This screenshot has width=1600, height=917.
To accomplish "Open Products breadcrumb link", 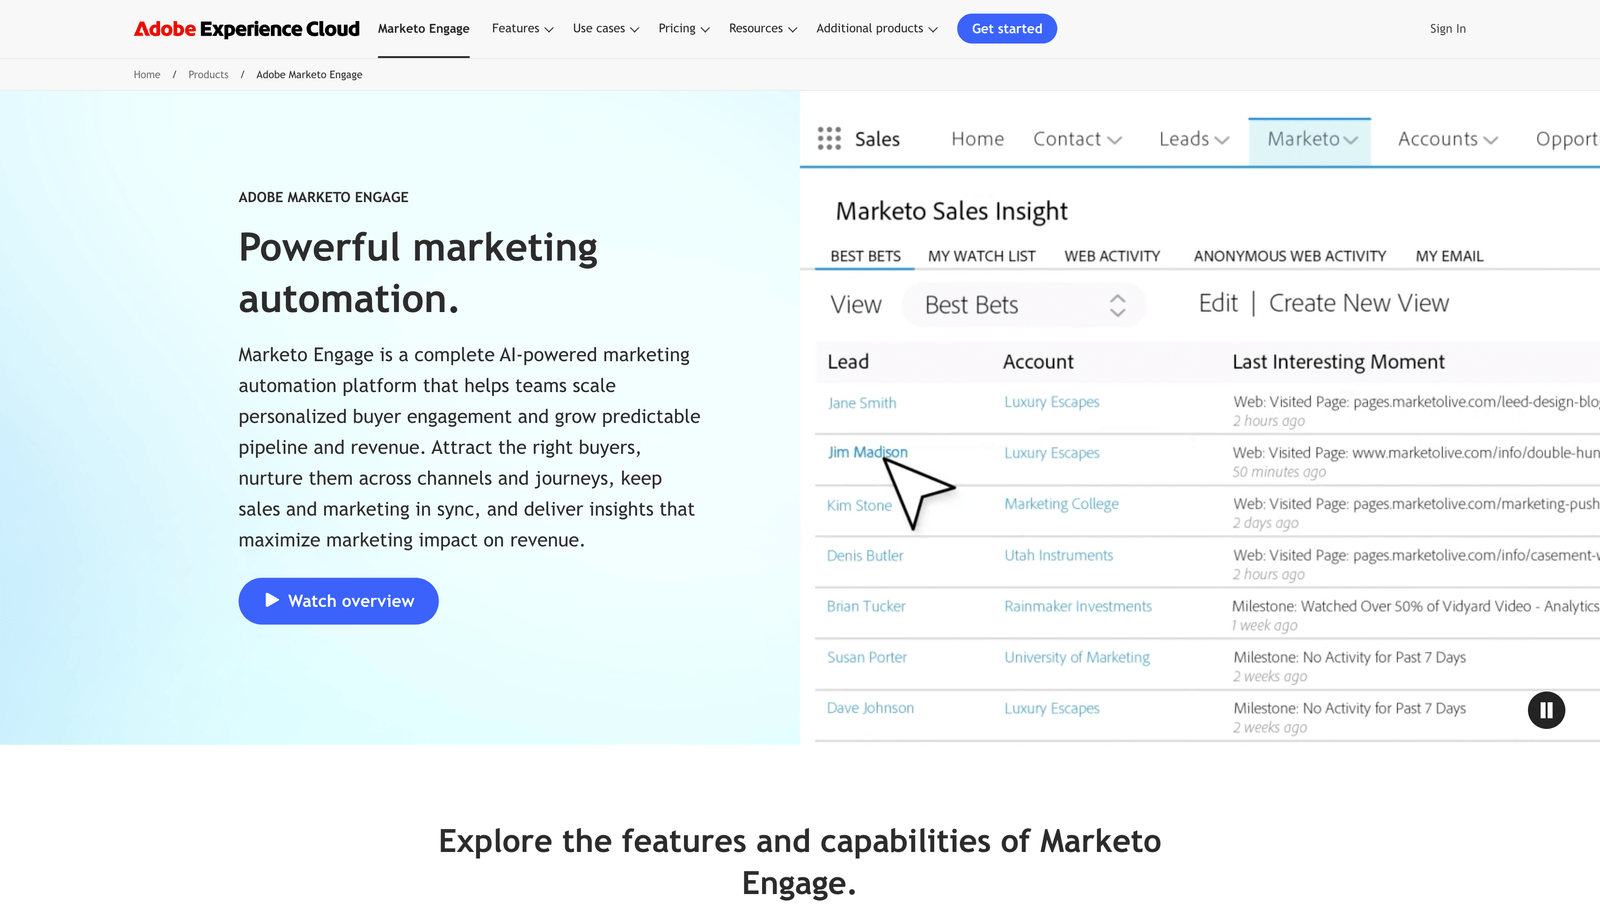I will click(208, 75).
